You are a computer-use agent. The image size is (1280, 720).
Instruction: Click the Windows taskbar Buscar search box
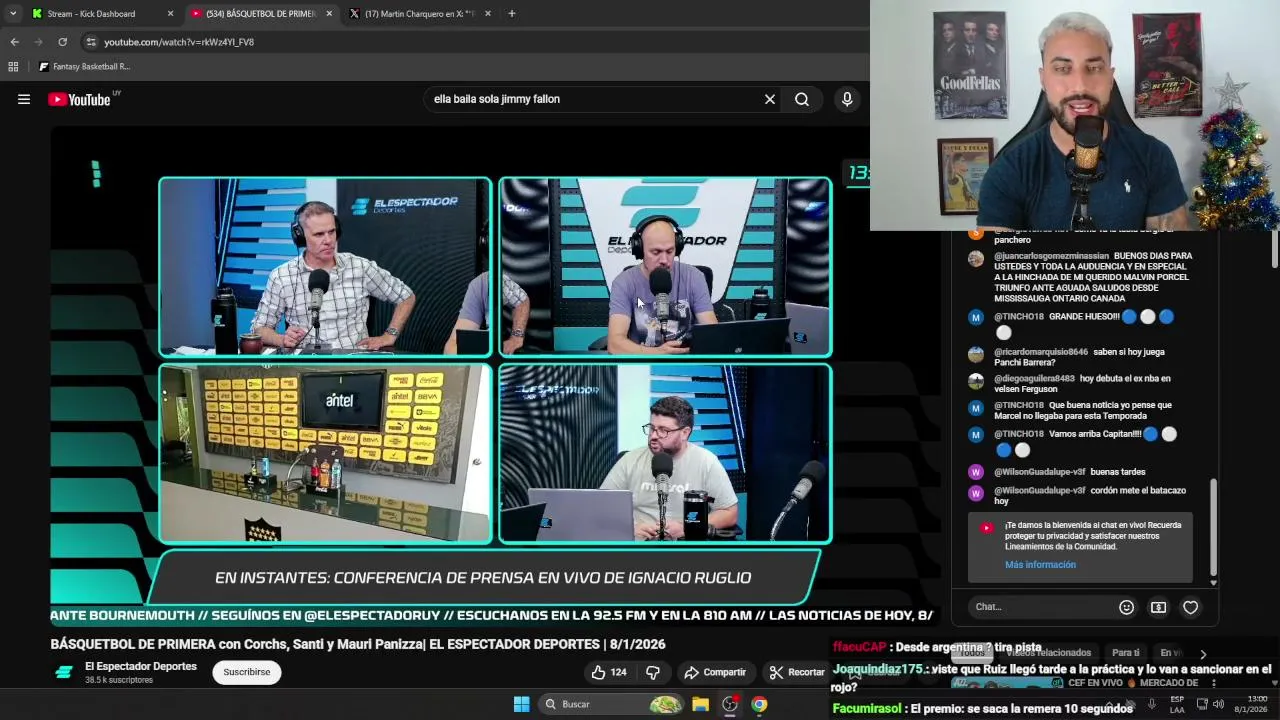pos(612,704)
